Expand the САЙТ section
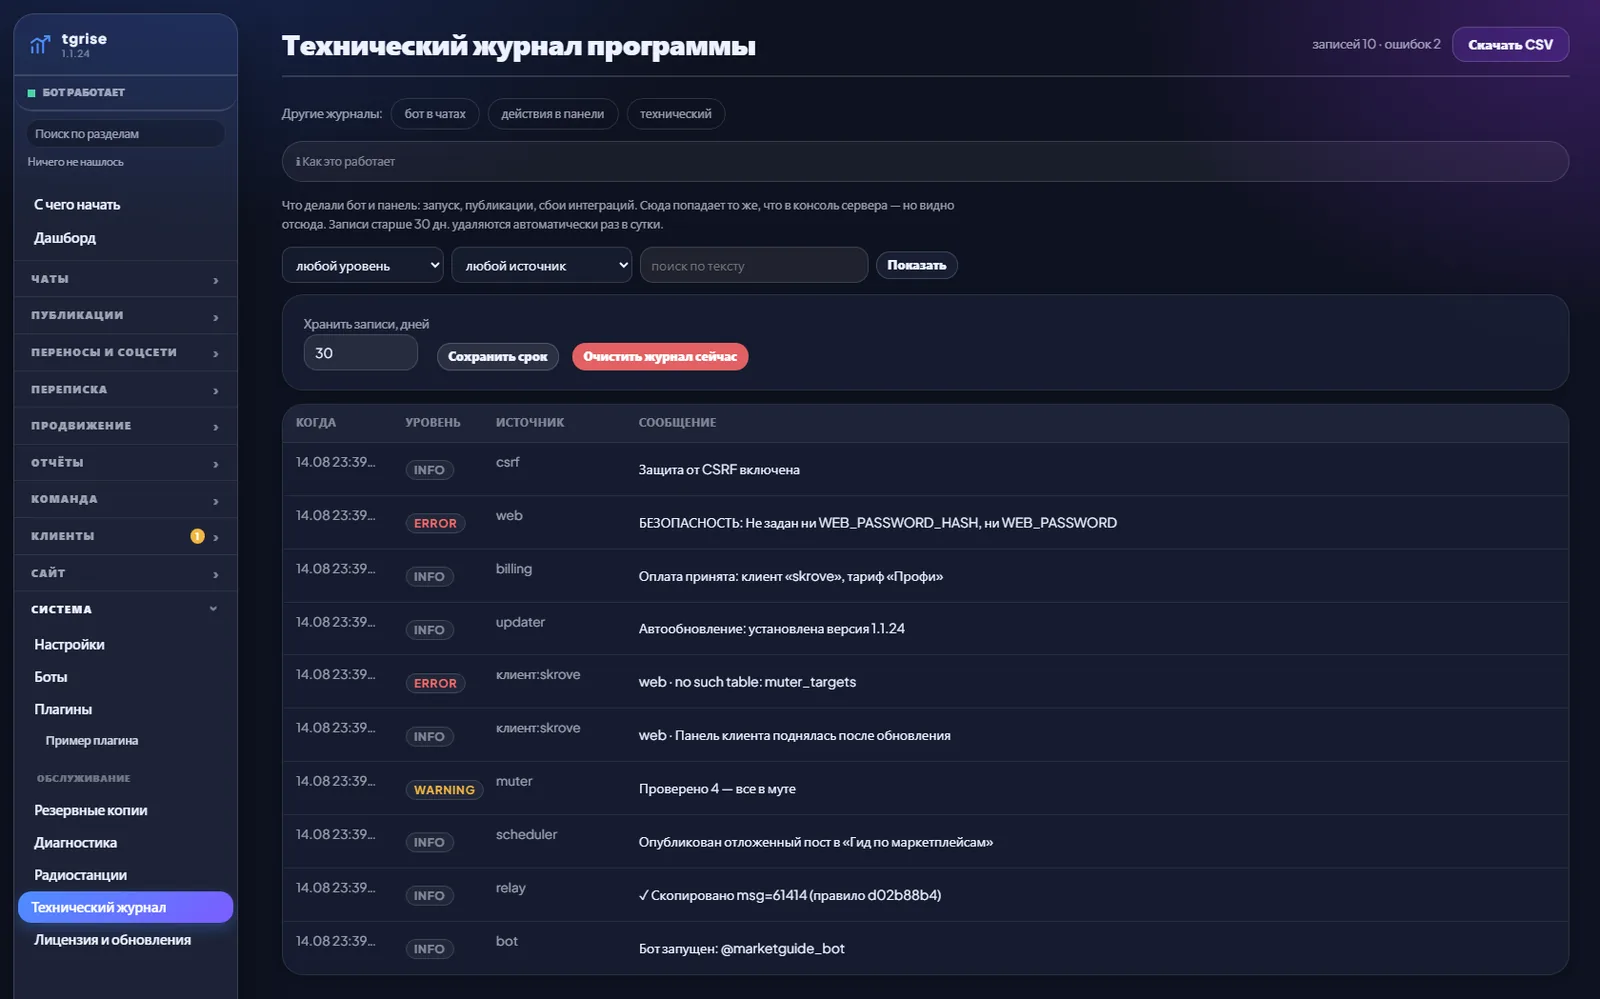 [125, 573]
